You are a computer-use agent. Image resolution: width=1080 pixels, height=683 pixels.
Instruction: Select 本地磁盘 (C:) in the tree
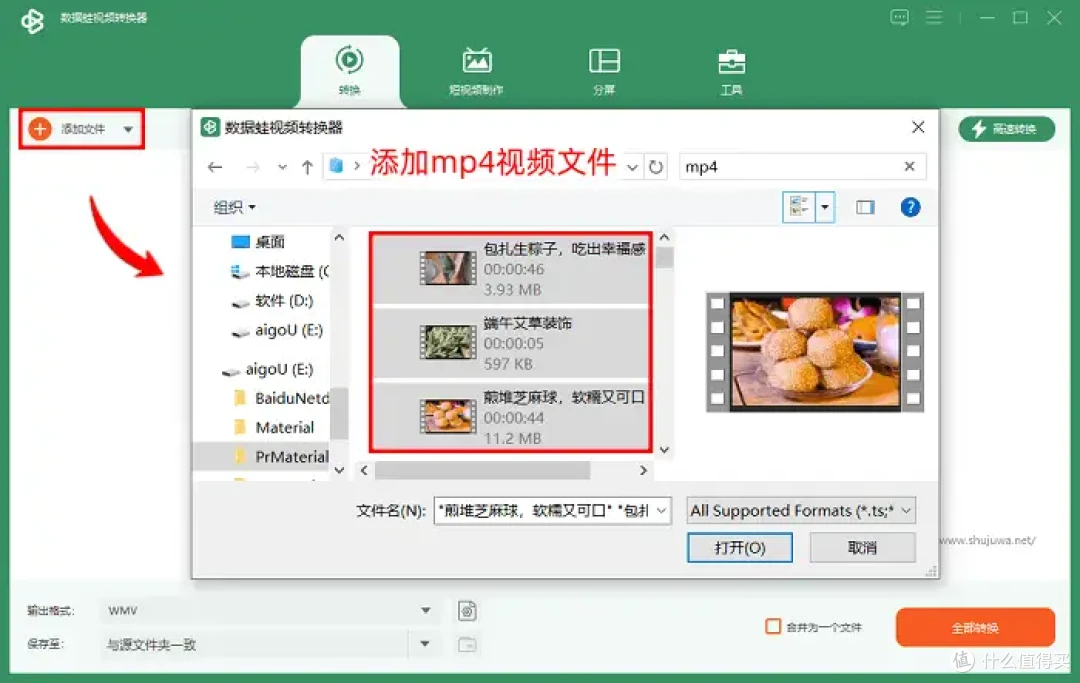[279, 271]
